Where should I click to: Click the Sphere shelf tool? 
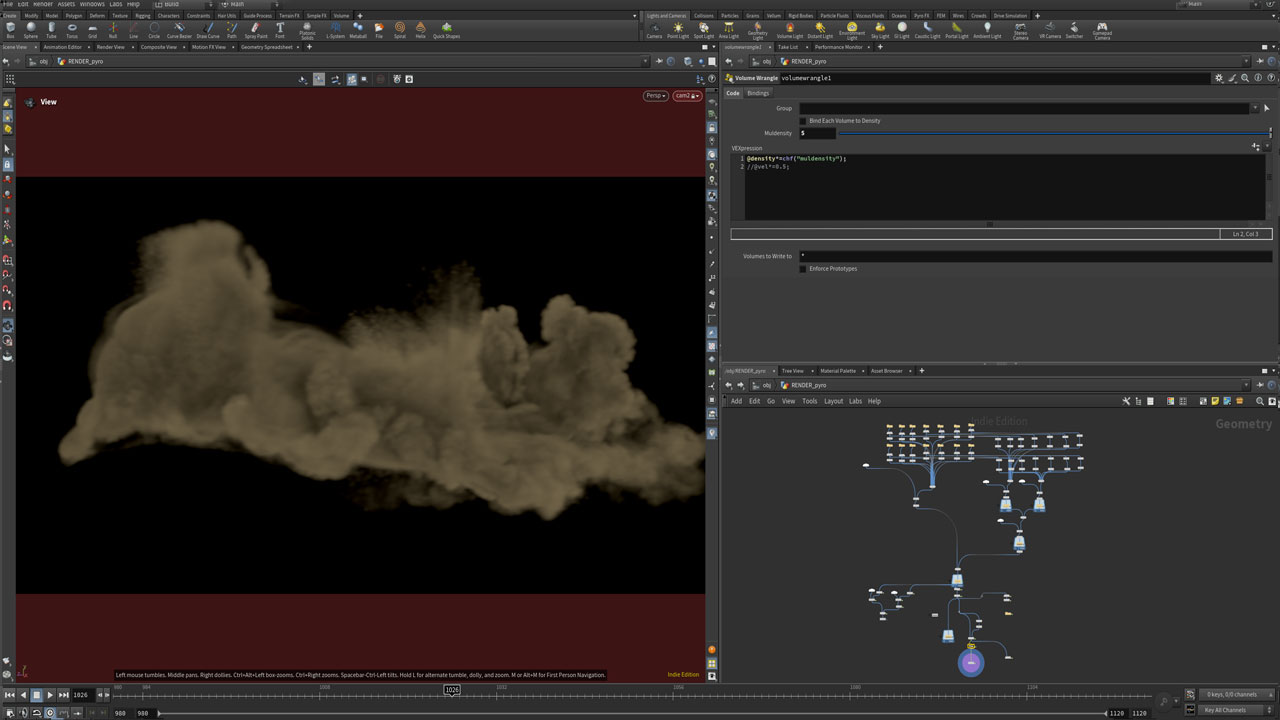click(x=31, y=29)
